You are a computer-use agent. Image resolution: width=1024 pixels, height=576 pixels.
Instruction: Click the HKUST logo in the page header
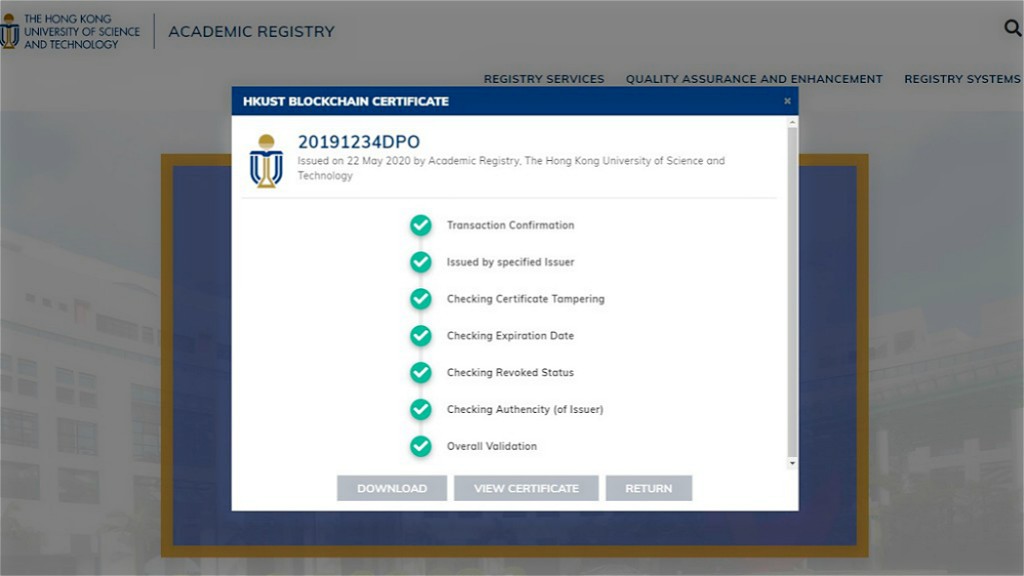tap(70, 31)
